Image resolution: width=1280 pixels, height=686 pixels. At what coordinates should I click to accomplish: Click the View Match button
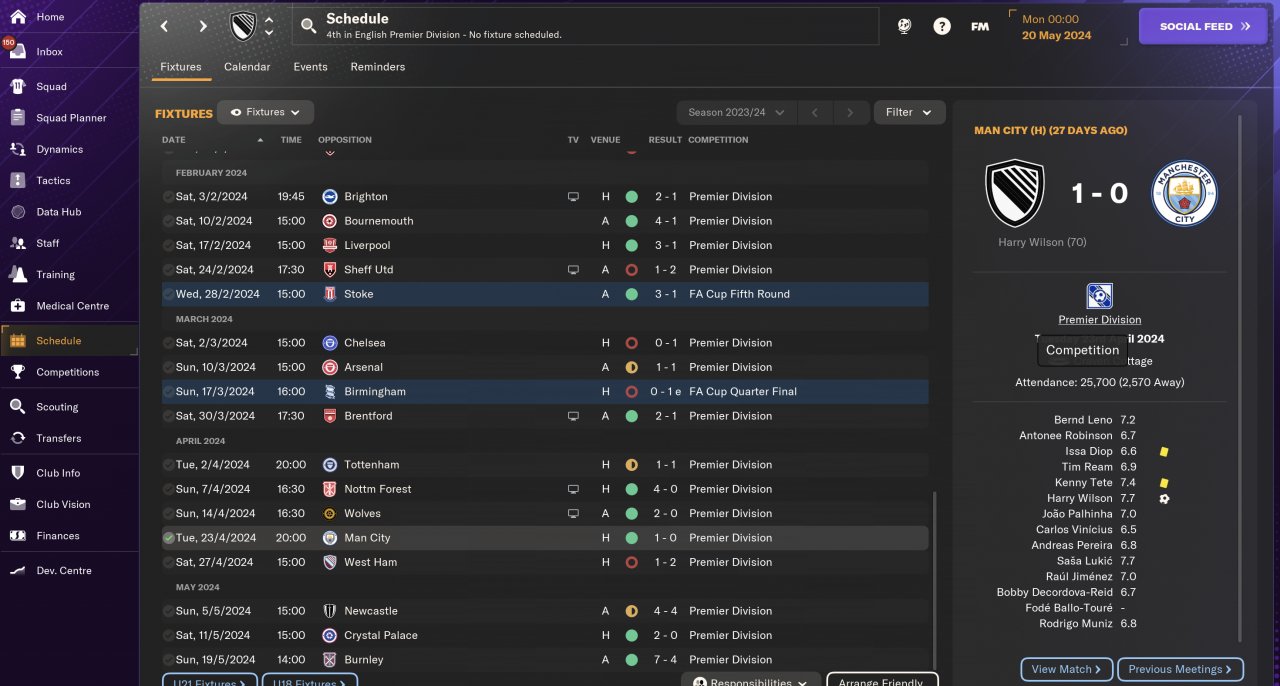tap(1066, 669)
